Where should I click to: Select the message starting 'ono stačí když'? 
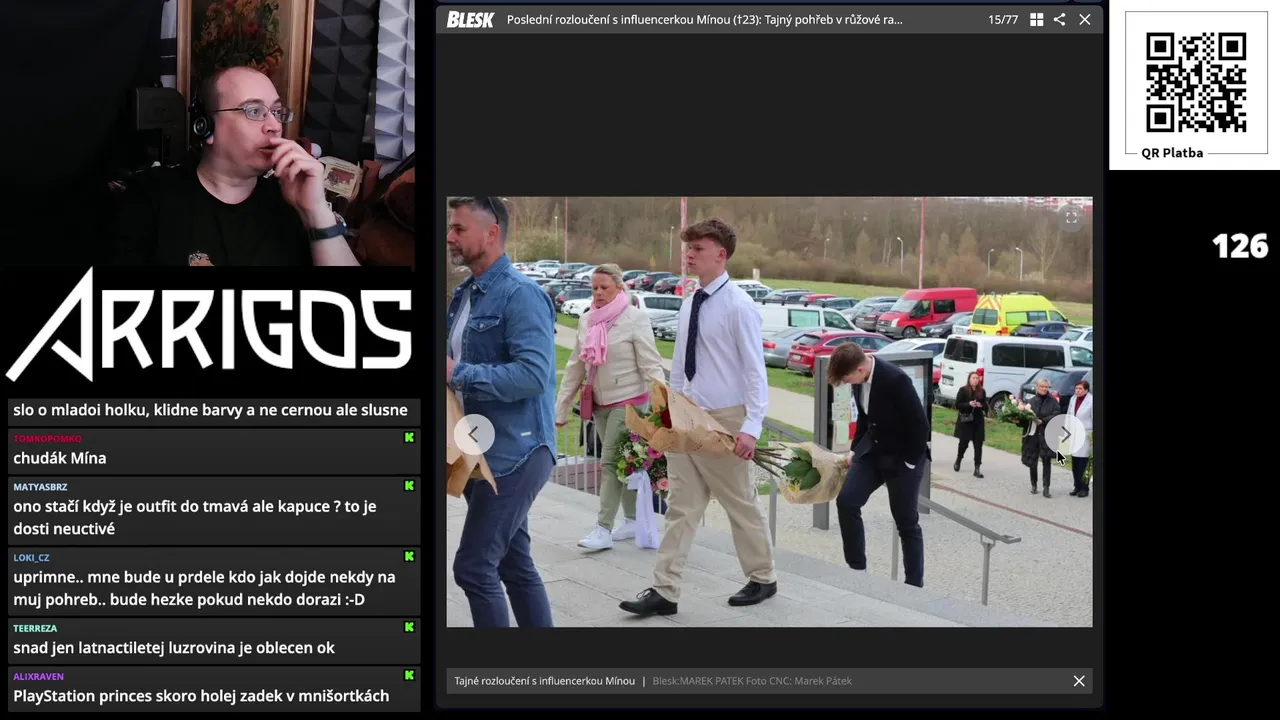click(195, 517)
